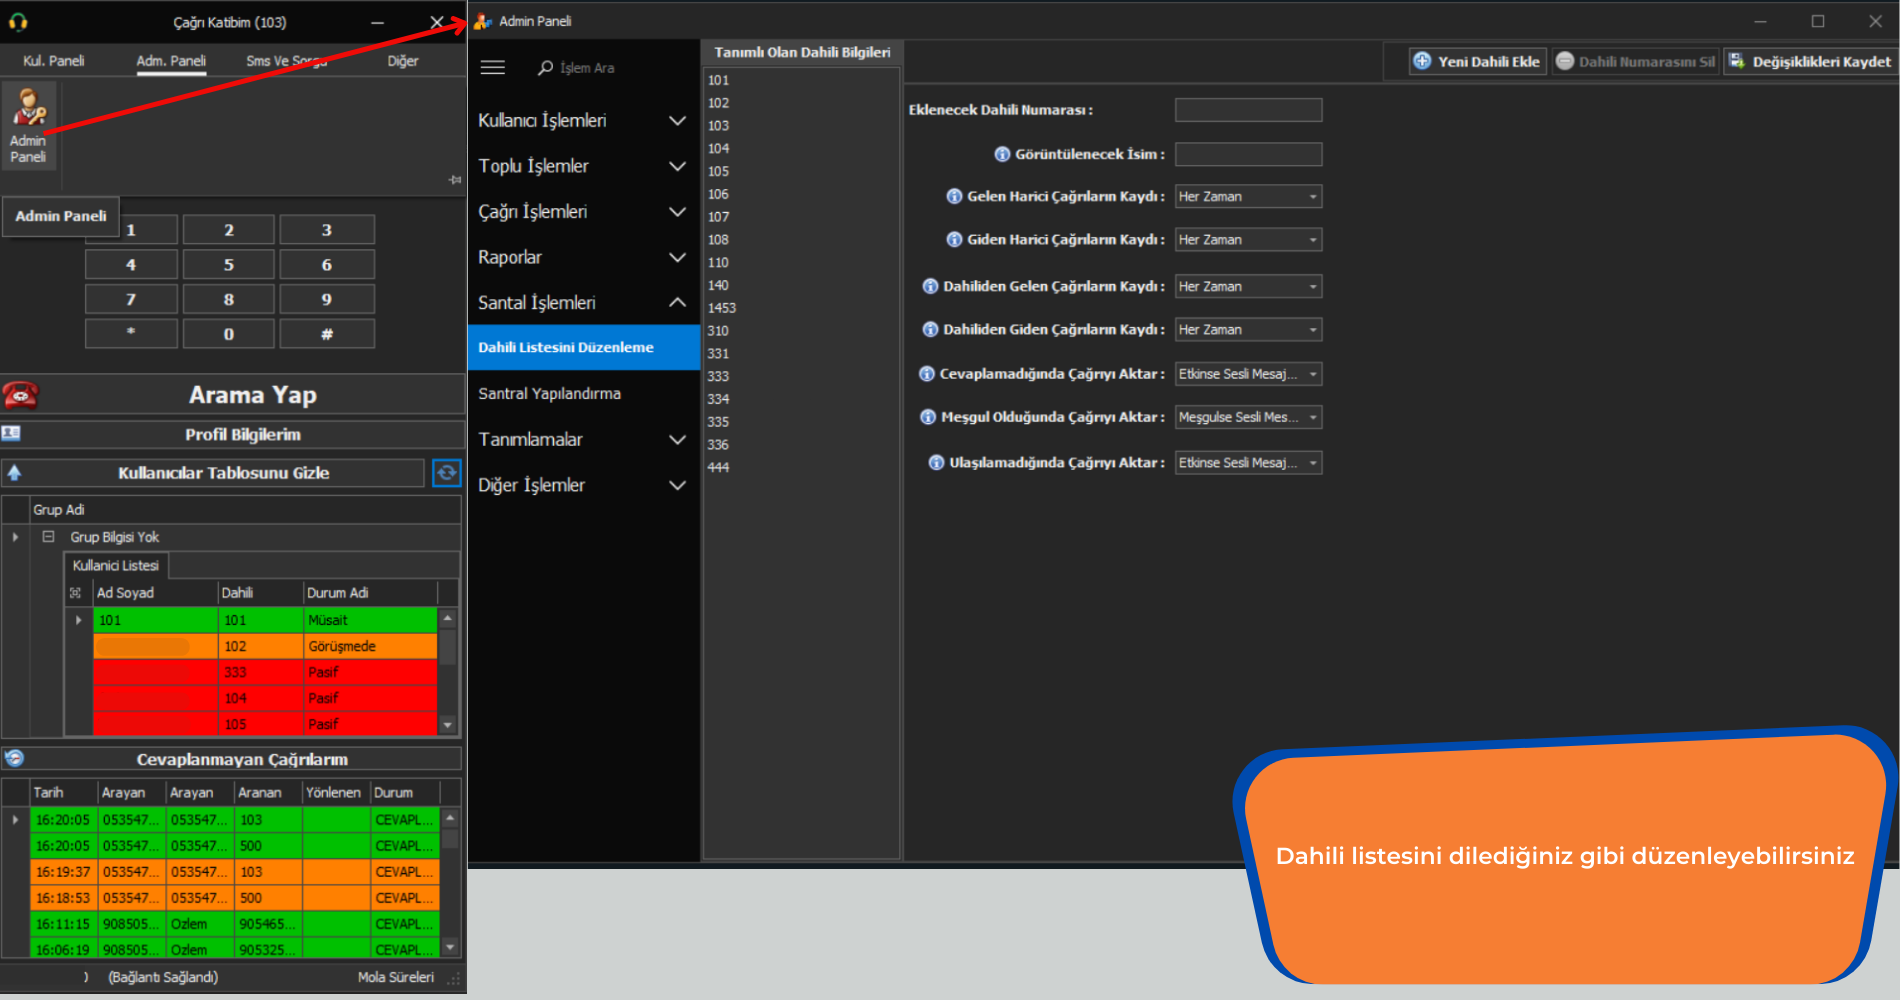Click Değişiklikleri Kaydet button

click(1810, 62)
